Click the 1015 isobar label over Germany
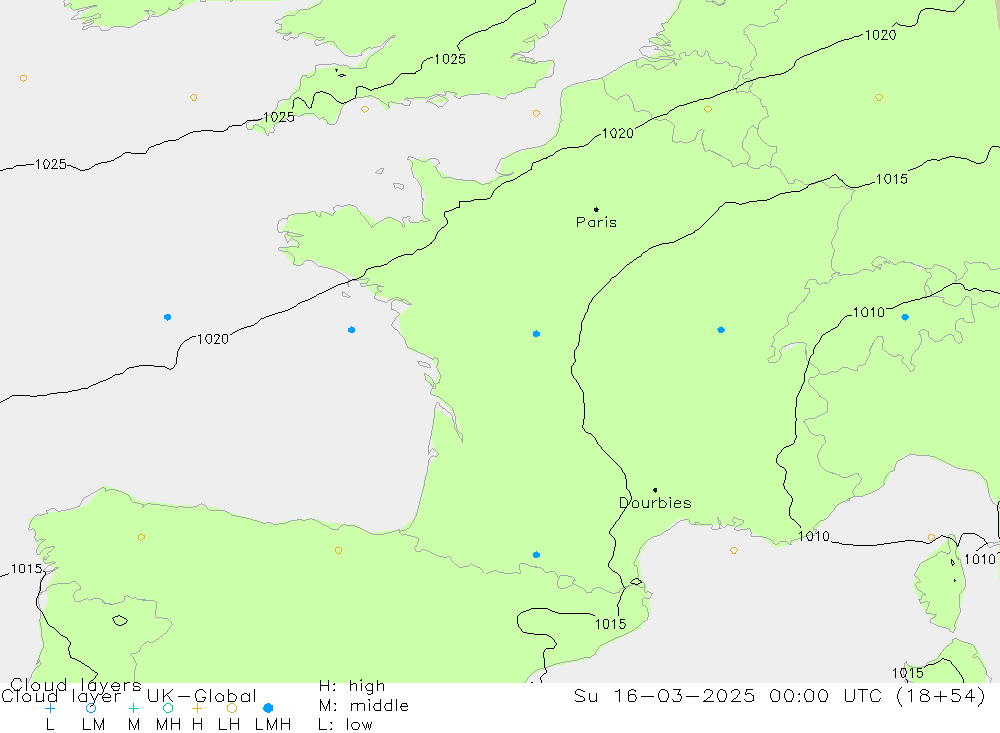The width and height of the screenshot is (1000, 733). click(892, 179)
